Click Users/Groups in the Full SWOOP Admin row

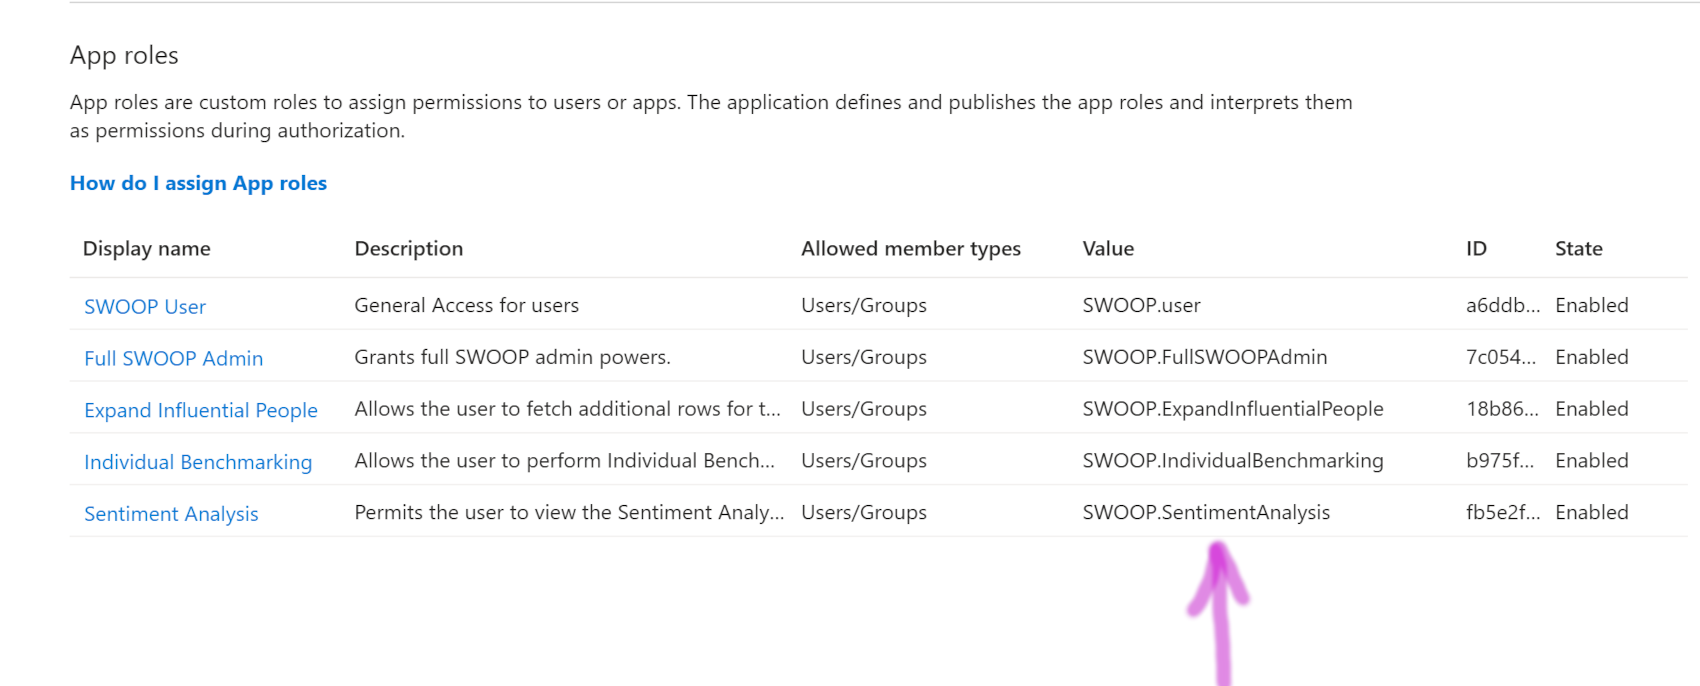tap(864, 357)
